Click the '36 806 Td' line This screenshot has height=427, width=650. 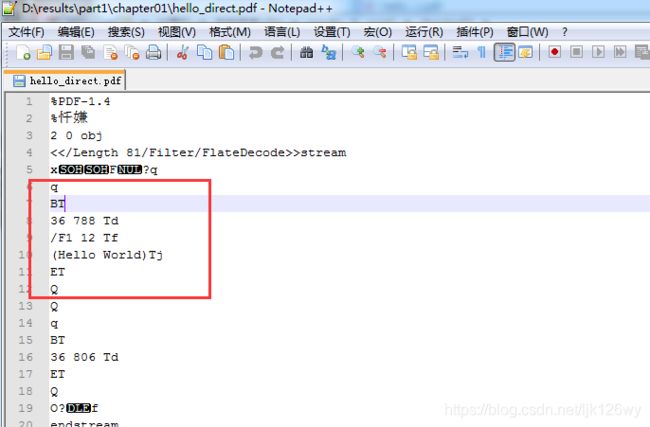84,357
